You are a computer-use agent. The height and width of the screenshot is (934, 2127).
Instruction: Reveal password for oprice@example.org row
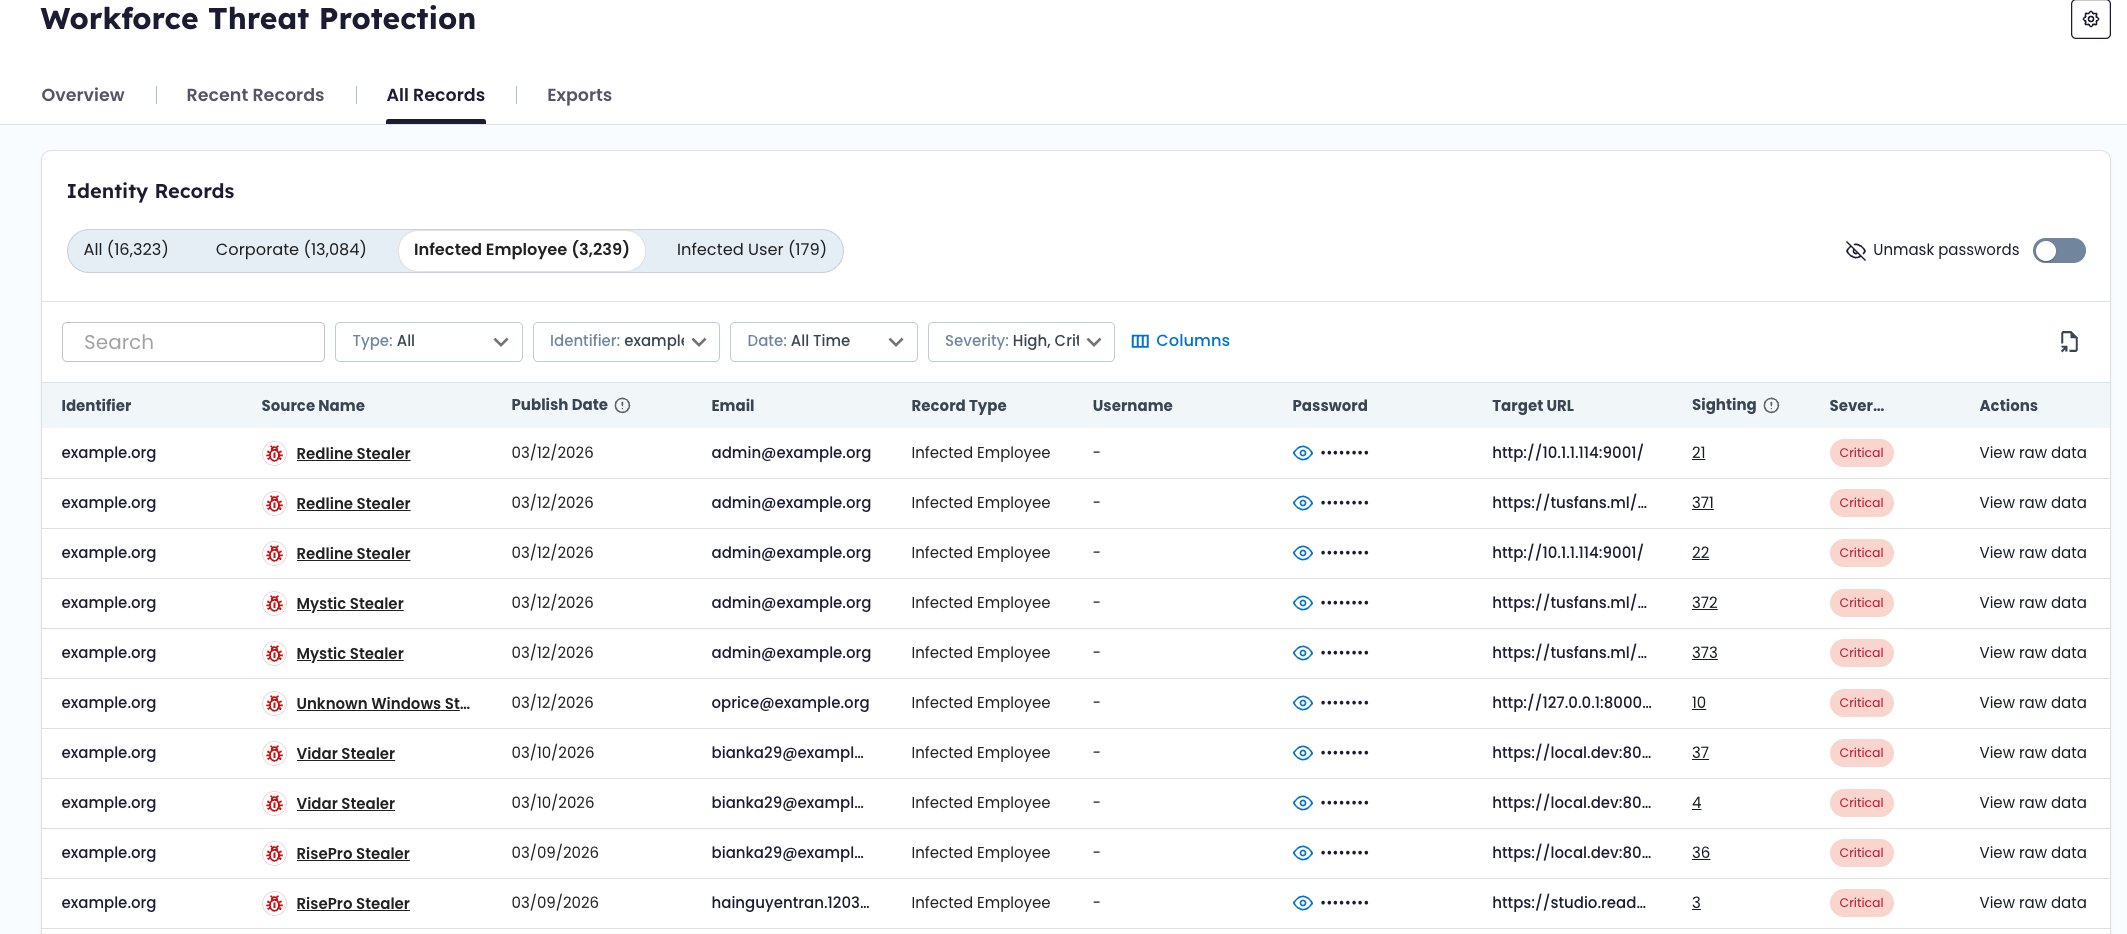(1302, 703)
